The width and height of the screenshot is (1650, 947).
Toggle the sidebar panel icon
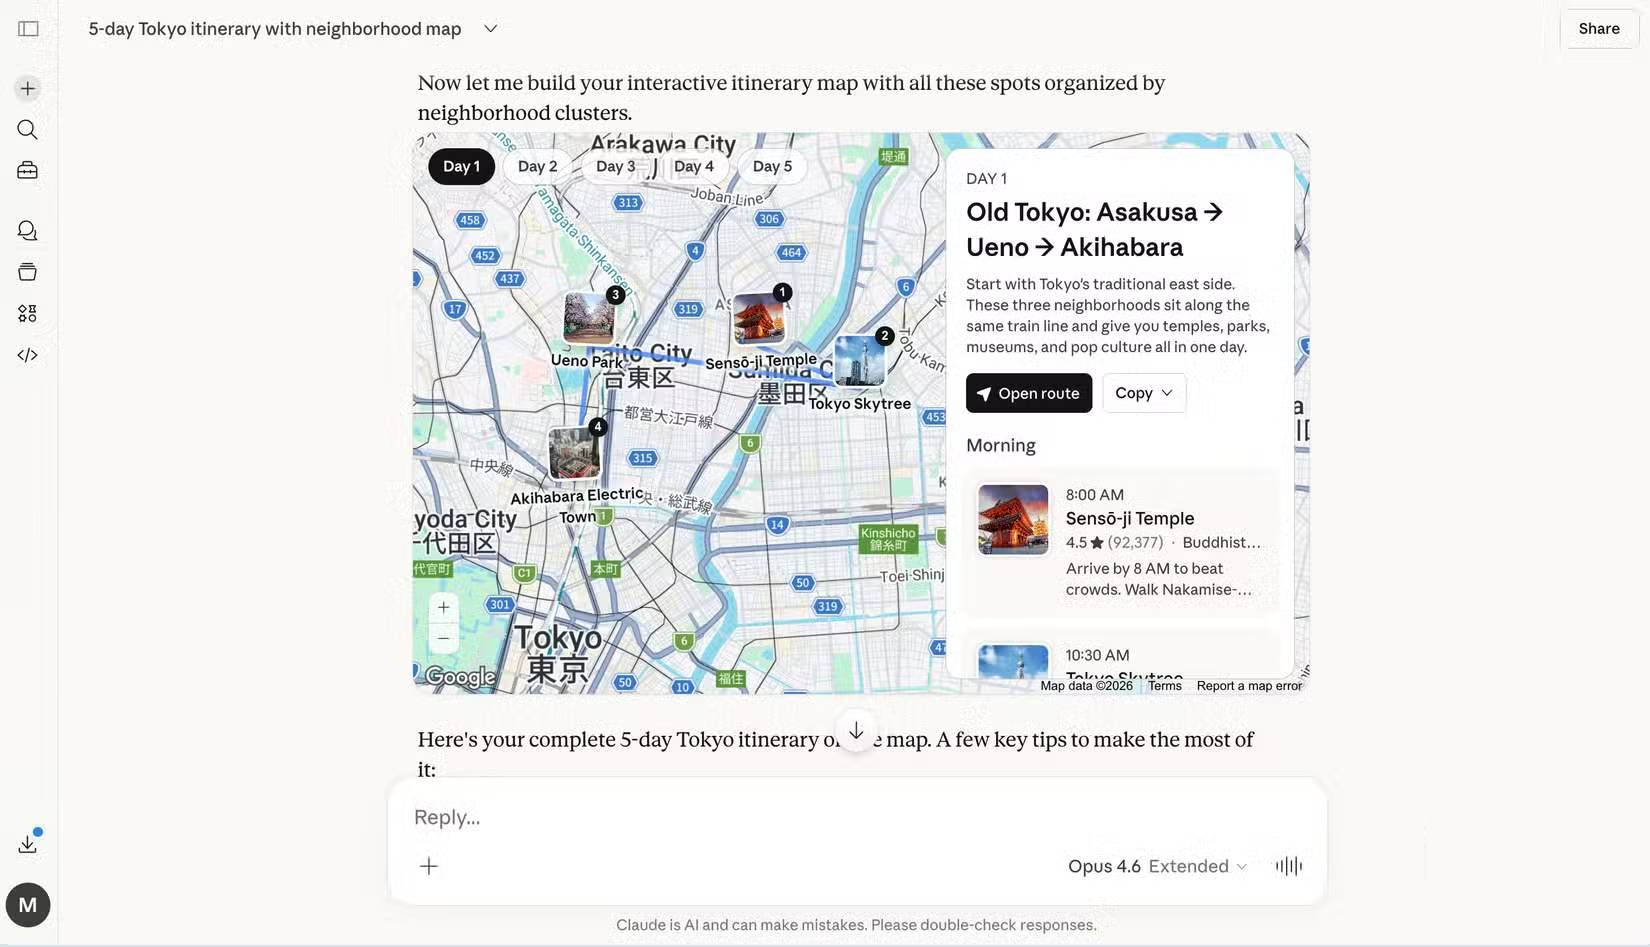pyautogui.click(x=28, y=29)
